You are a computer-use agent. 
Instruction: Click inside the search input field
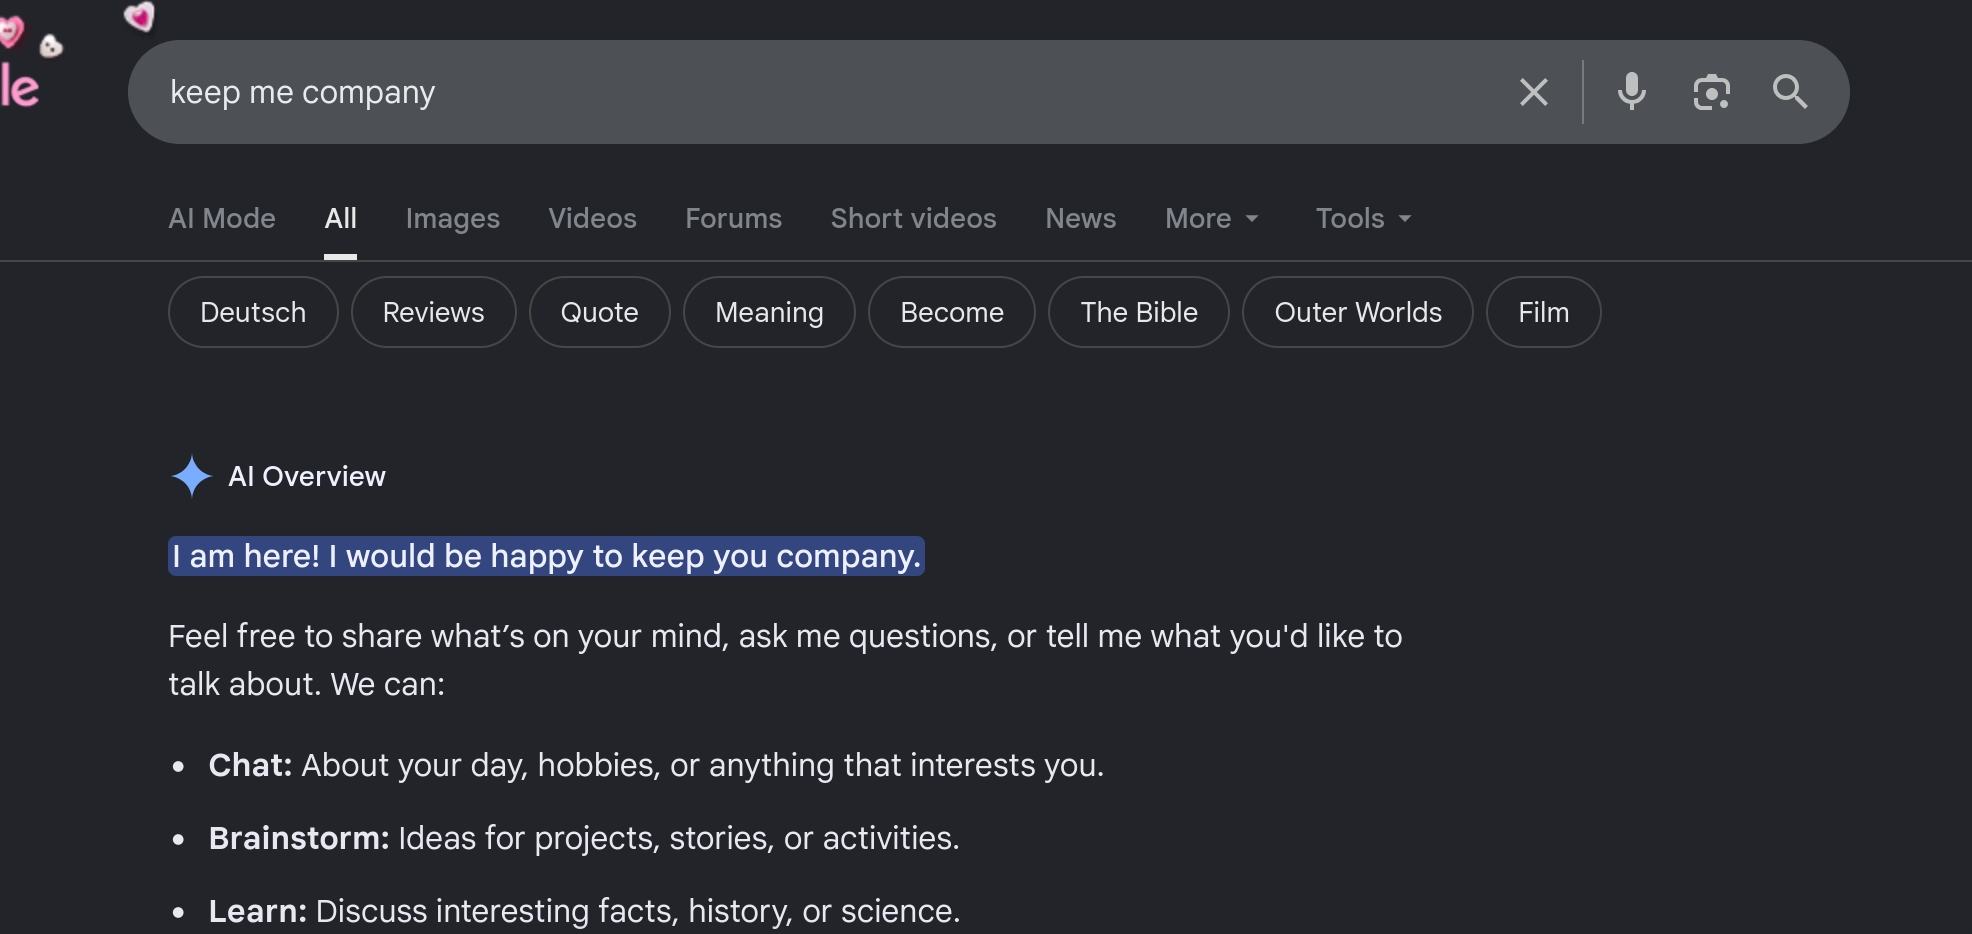coord(700,92)
